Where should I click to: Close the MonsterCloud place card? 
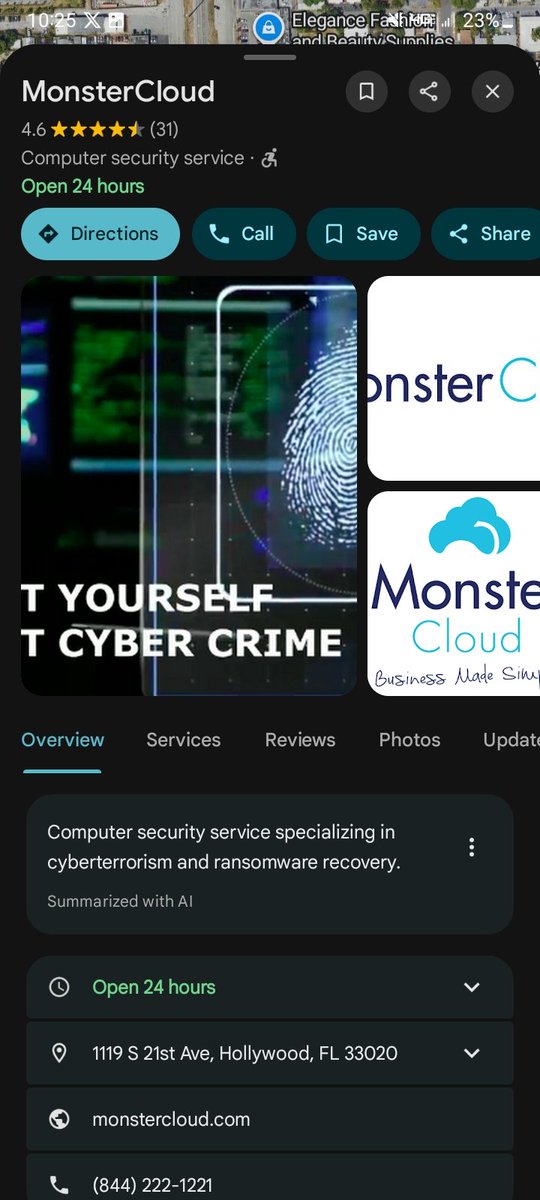(492, 92)
